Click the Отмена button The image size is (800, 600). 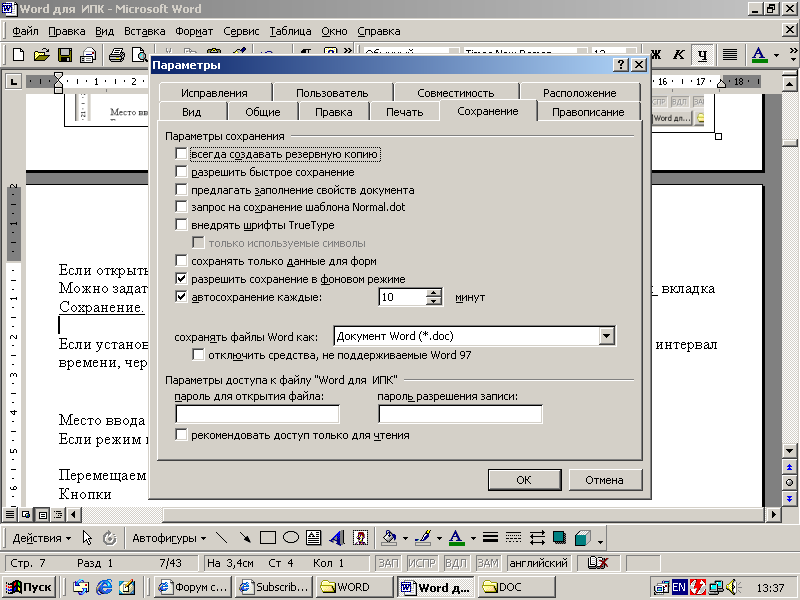605,480
